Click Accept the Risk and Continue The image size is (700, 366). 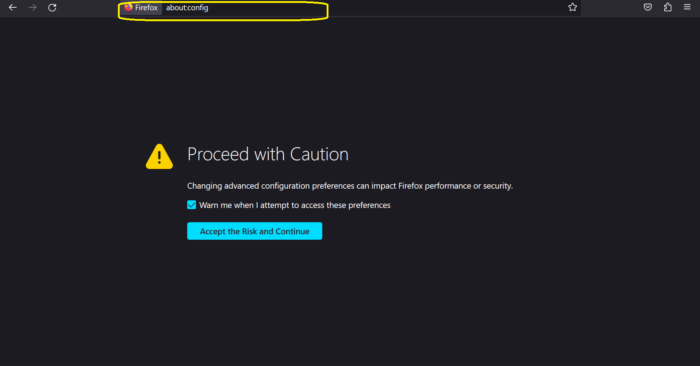point(254,231)
